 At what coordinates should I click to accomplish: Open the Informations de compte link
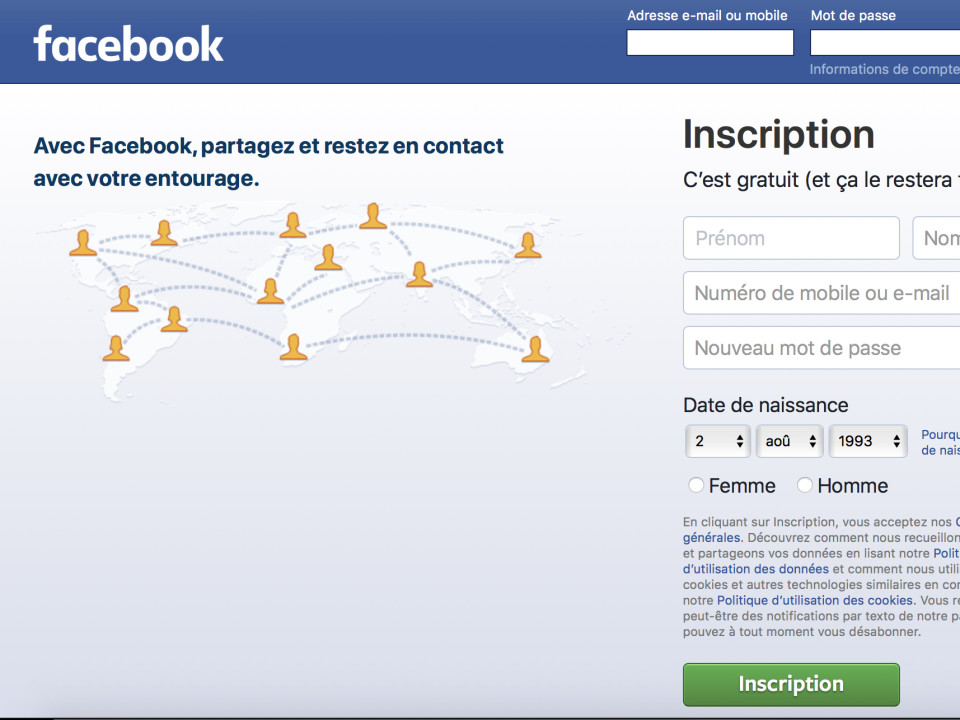(884, 69)
